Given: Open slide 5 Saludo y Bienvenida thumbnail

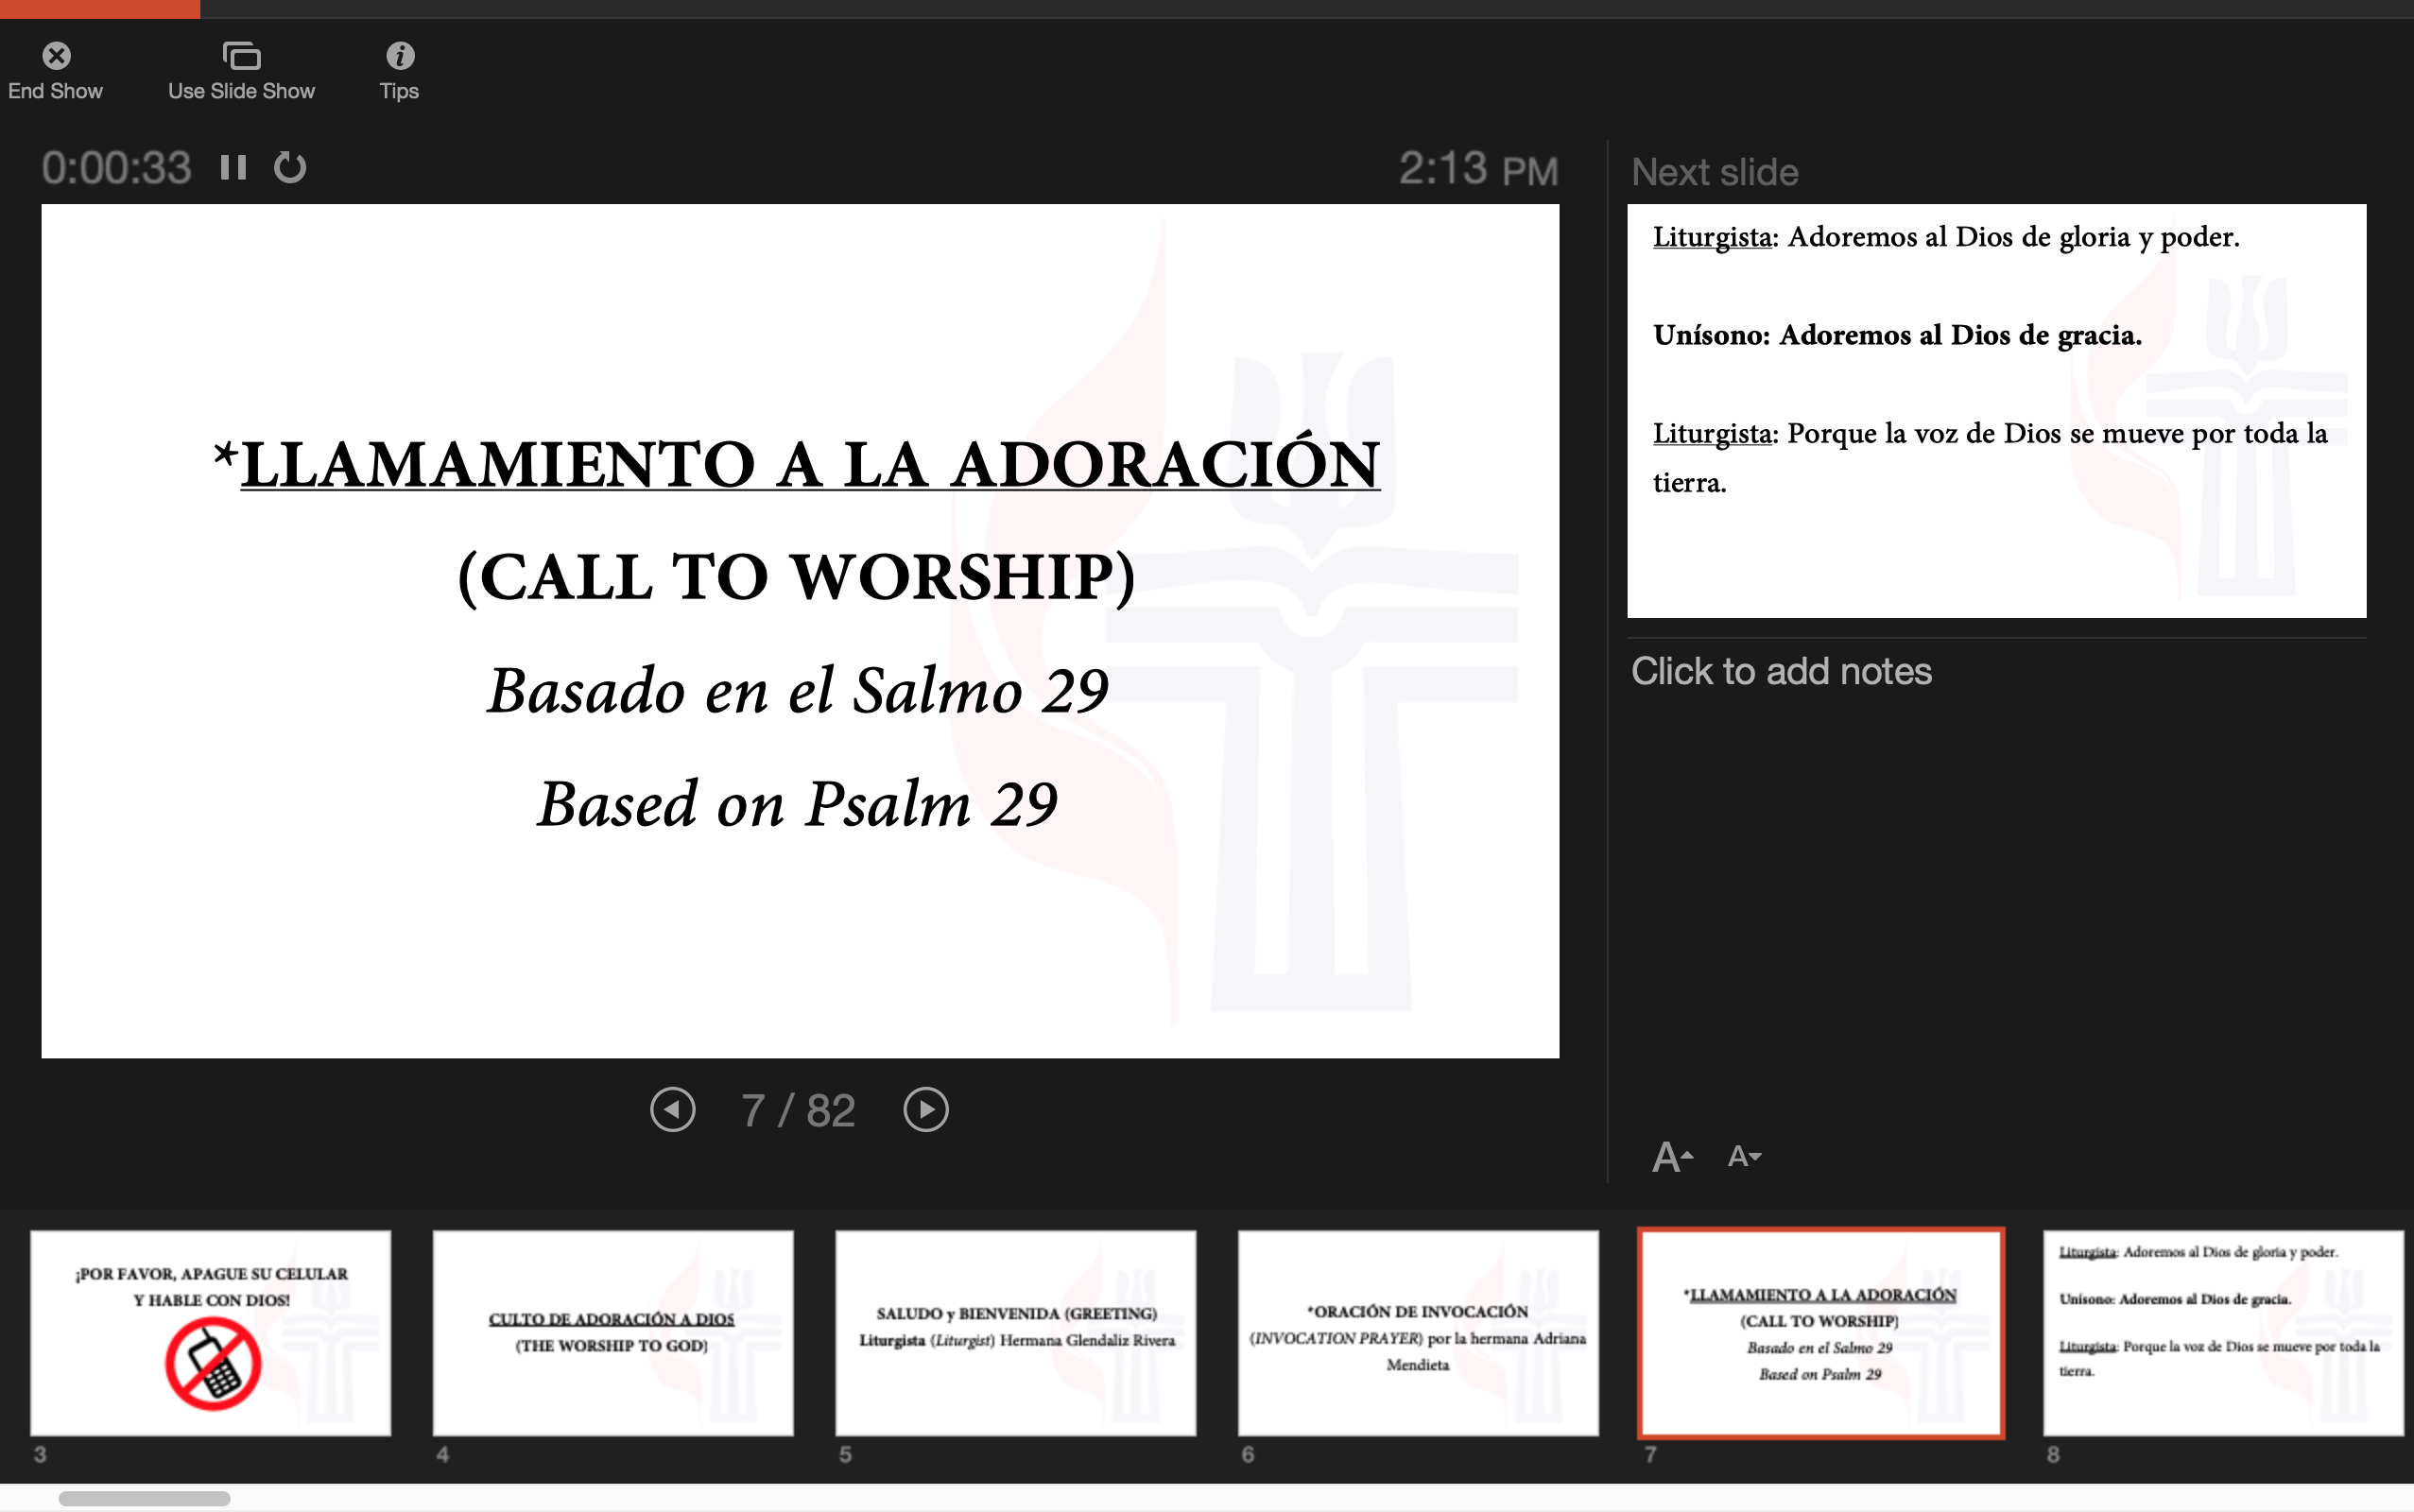Looking at the screenshot, I should (1015, 1333).
